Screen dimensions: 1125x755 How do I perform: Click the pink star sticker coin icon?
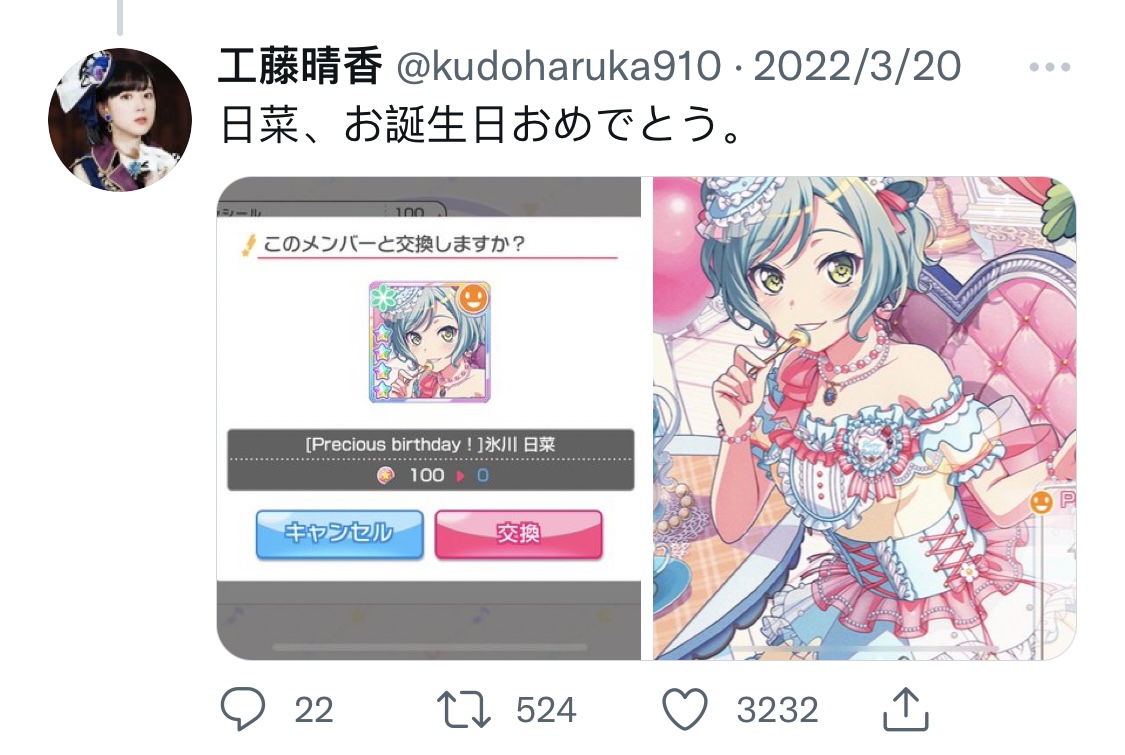(385, 474)
